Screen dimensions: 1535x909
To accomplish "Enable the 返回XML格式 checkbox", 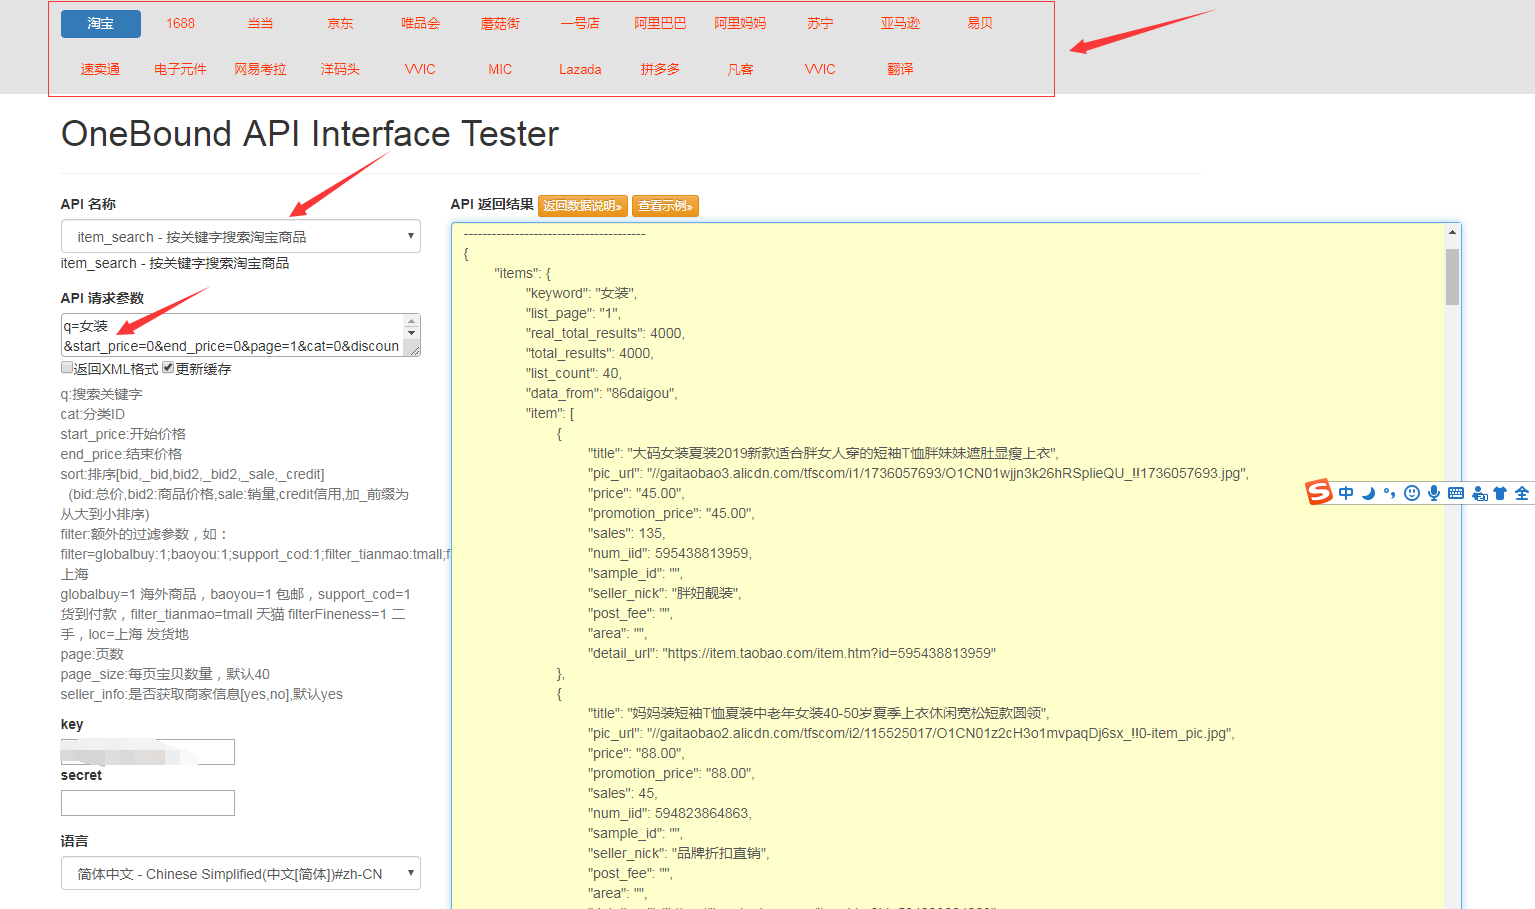I will pos(67,368).
